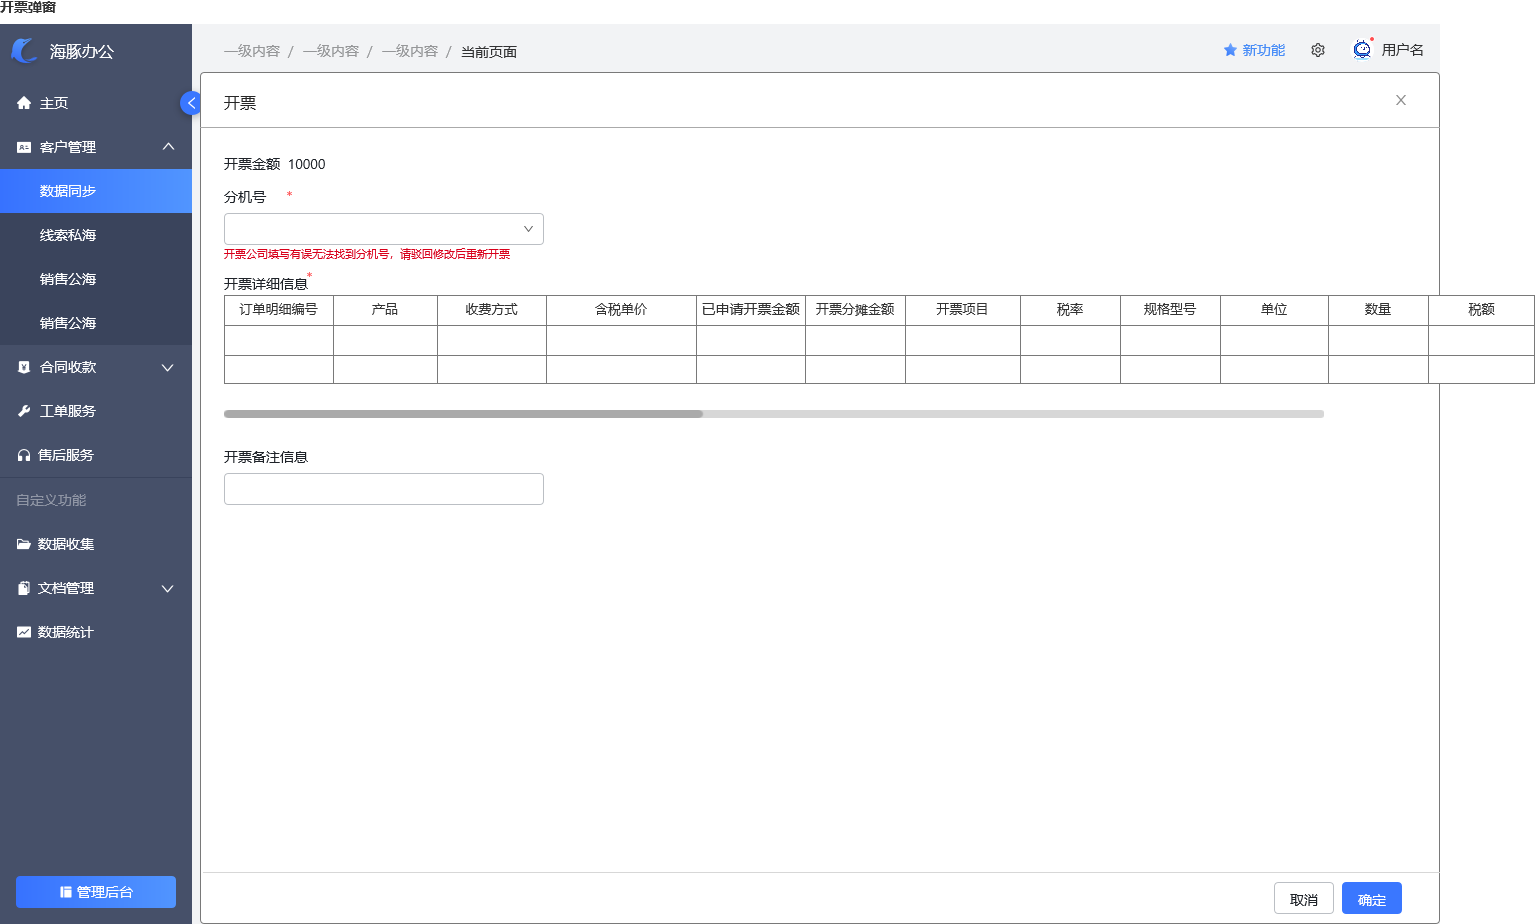Click the horizontal table scrollbar thumb

pyautogui.click(x=463, y=413)
